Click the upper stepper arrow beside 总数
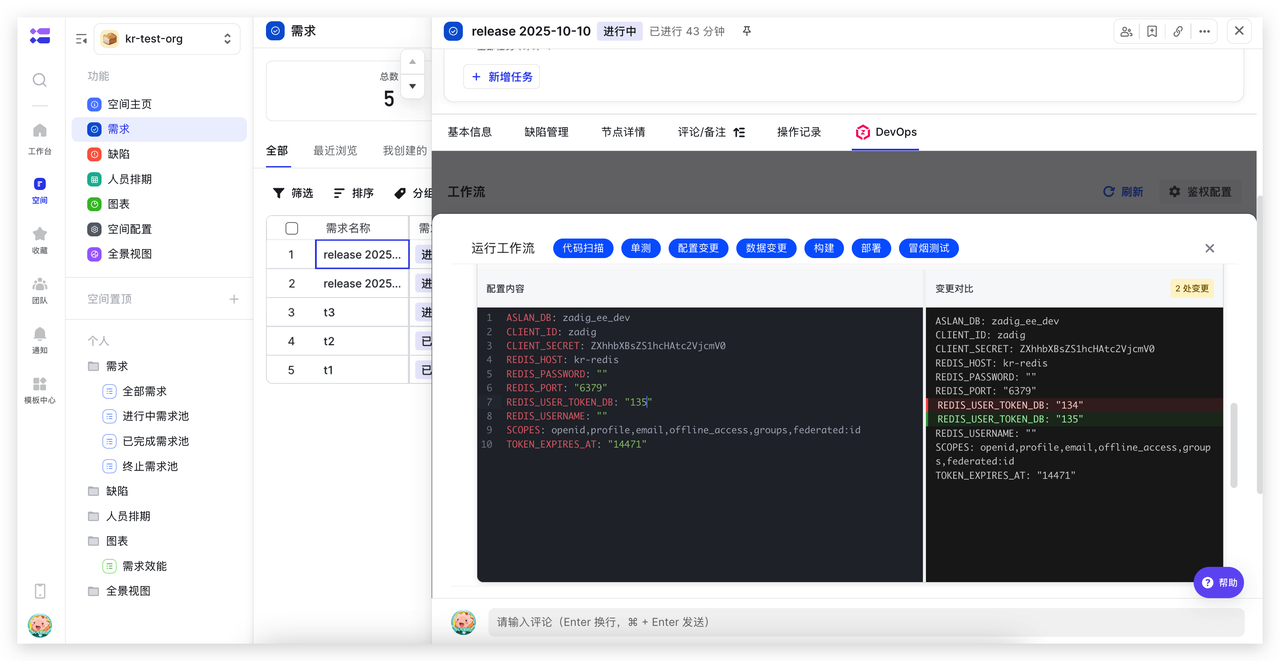The width and height of the screenshot is (1280, 661). point(412,61)
